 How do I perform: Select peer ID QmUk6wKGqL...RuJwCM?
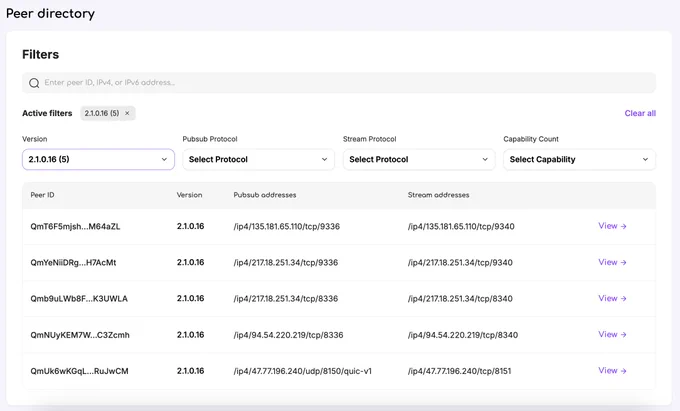79,371
